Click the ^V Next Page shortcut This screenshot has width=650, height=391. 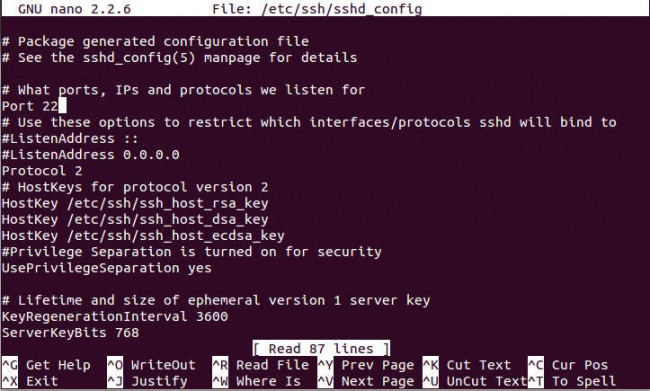[x=366, y=381]
